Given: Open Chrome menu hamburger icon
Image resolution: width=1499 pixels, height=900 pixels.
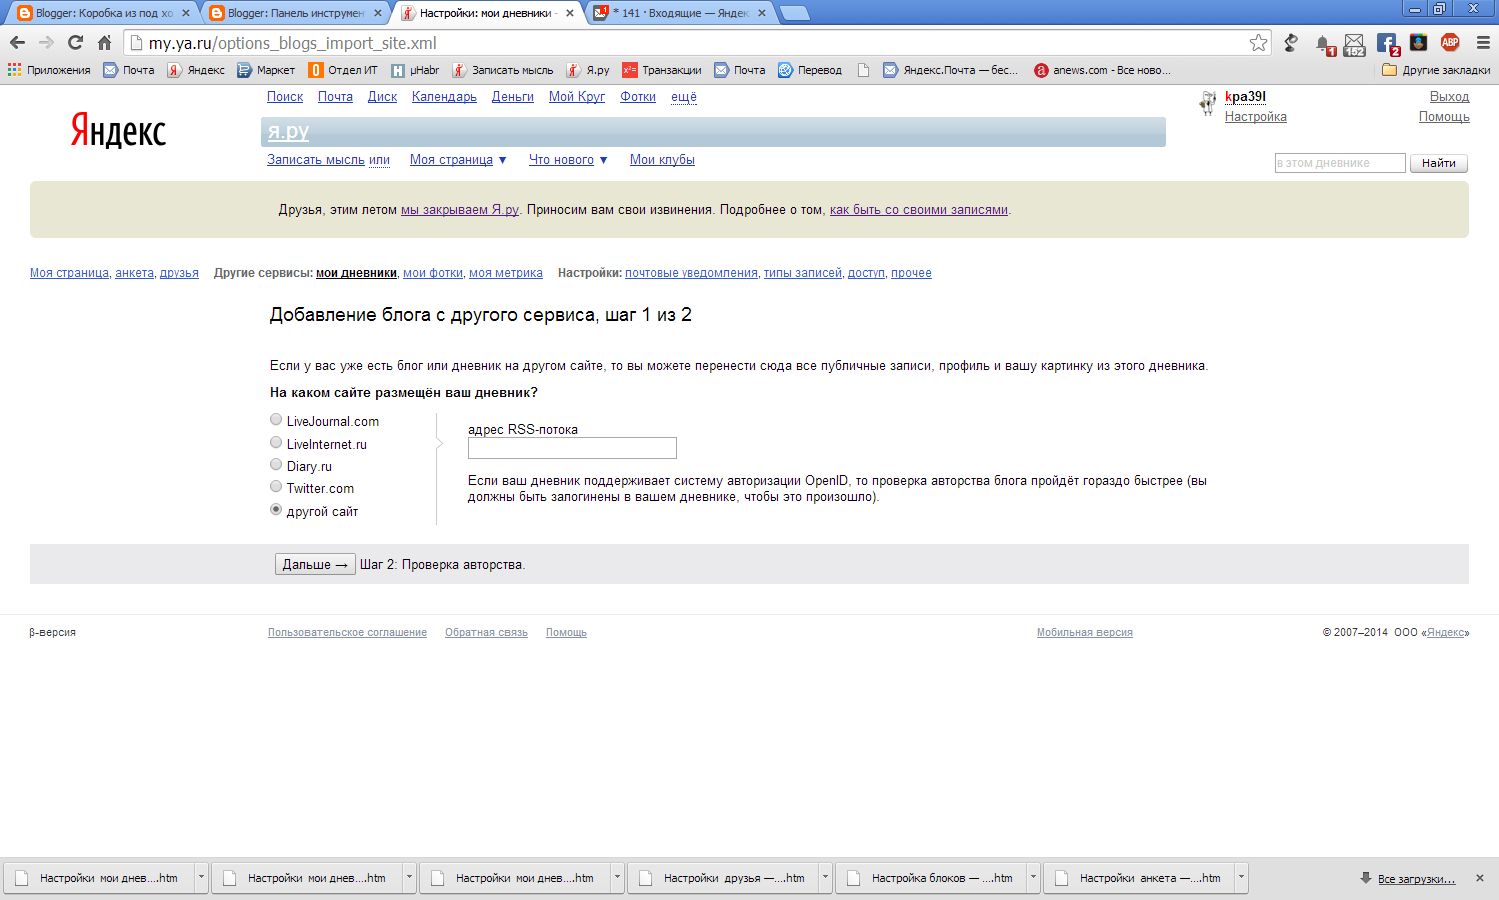Looking at the screenshot, I should click(x=1483, y=43).
